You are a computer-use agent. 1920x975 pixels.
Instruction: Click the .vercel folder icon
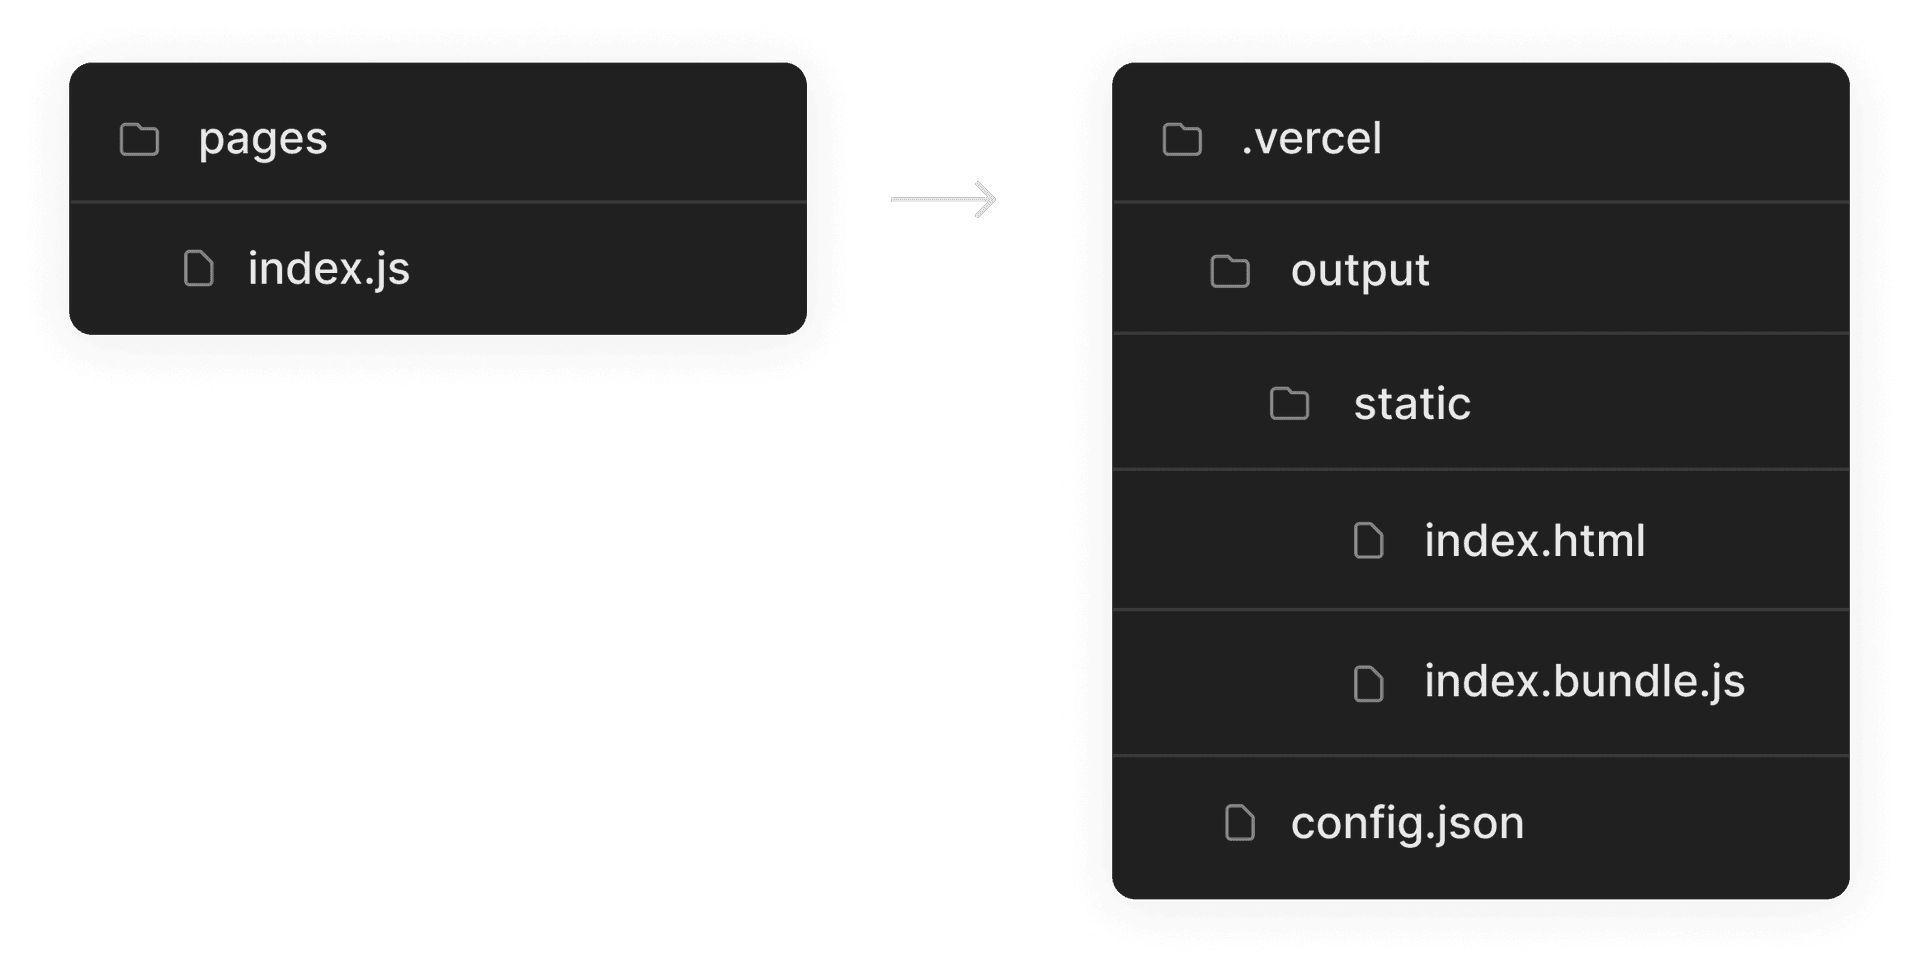pos(1182,140)
